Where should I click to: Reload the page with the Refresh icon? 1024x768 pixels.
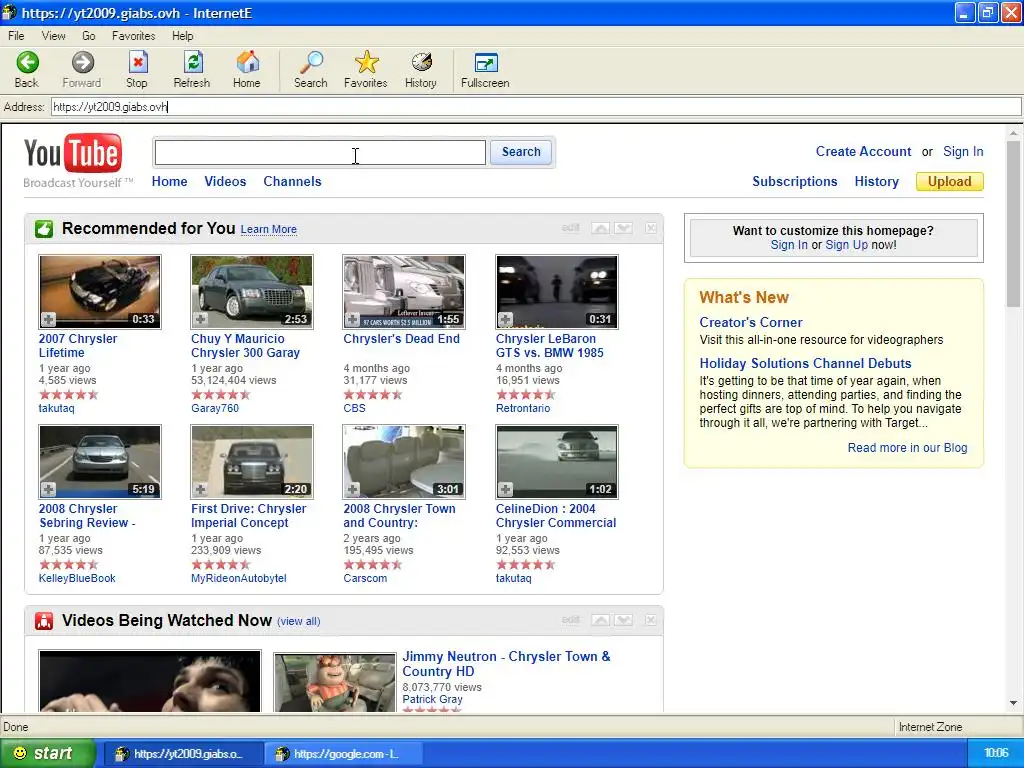click(x=192, y=69)
